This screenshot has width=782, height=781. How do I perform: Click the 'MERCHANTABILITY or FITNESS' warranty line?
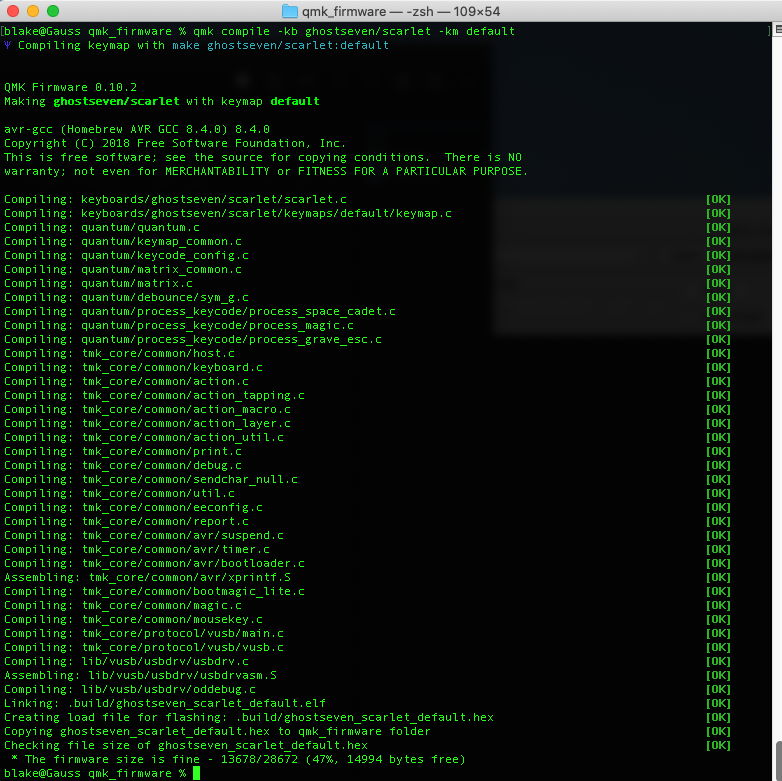(x=266, y=171)
